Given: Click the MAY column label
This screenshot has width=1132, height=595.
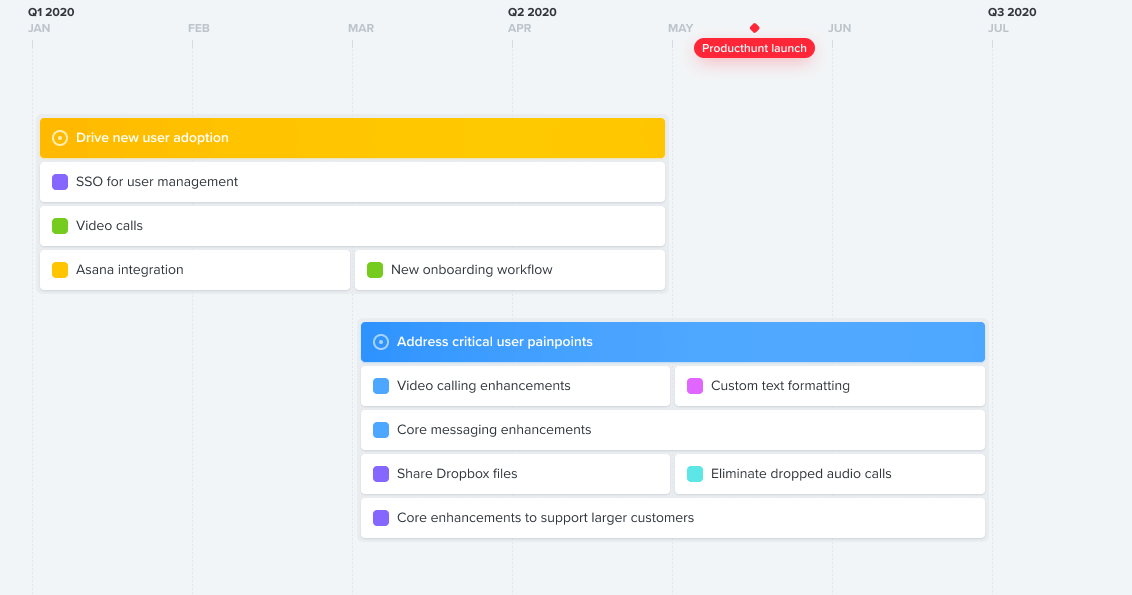Looking at the screenshot, I should tap(679, 28).
